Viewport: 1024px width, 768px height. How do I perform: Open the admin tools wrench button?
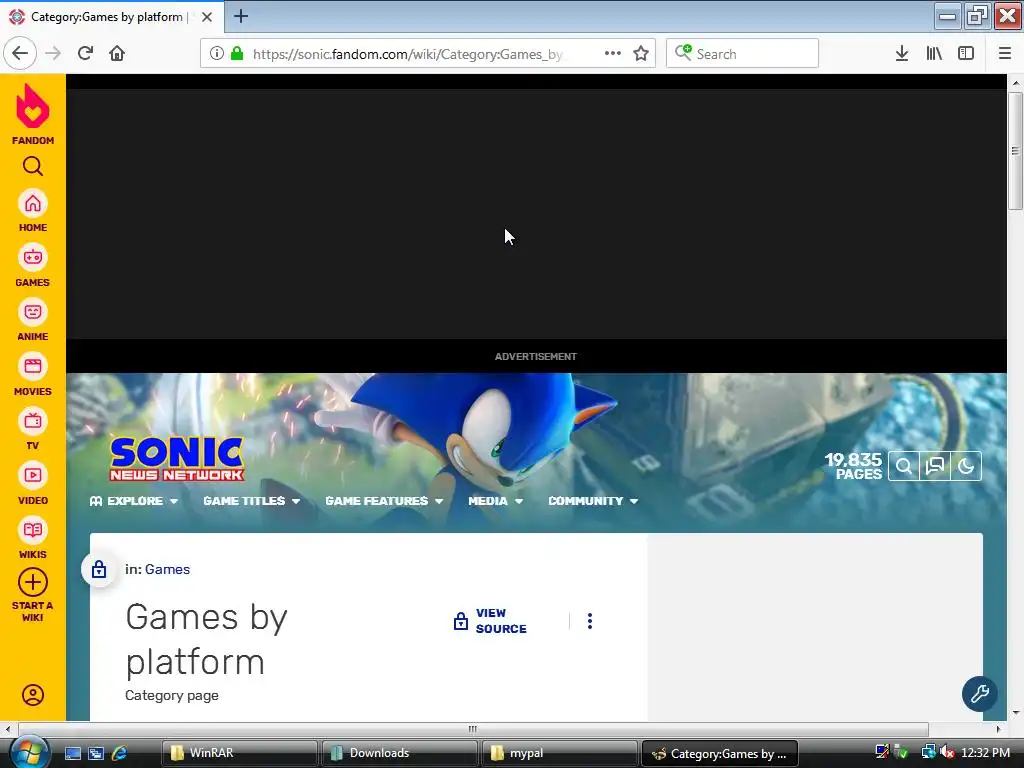980,694
